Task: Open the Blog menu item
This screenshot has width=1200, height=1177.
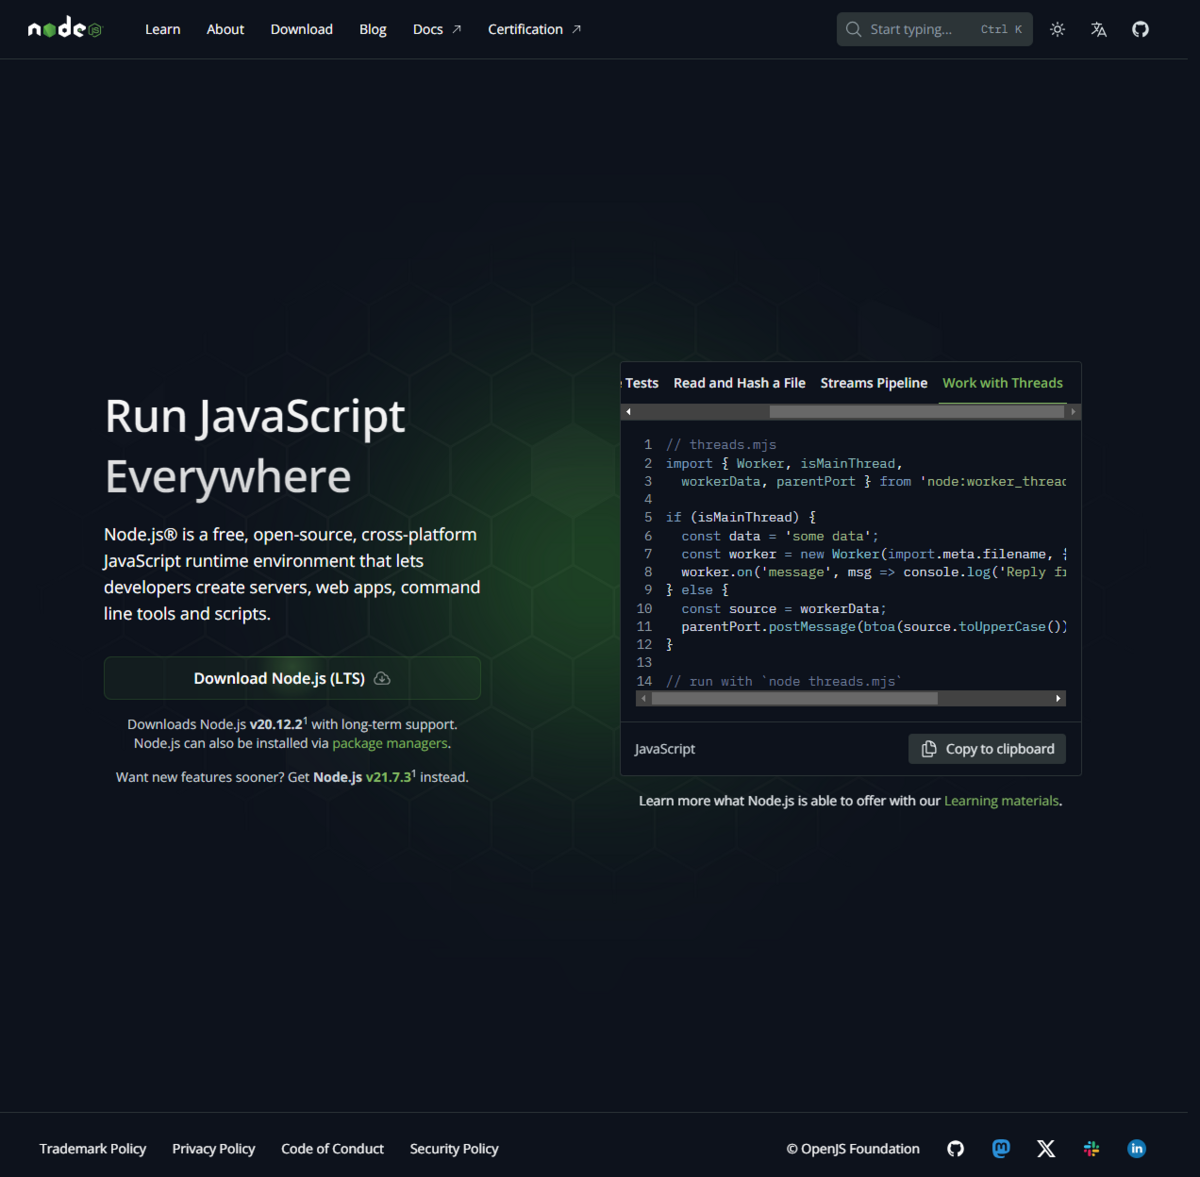Action: [372, 29]
